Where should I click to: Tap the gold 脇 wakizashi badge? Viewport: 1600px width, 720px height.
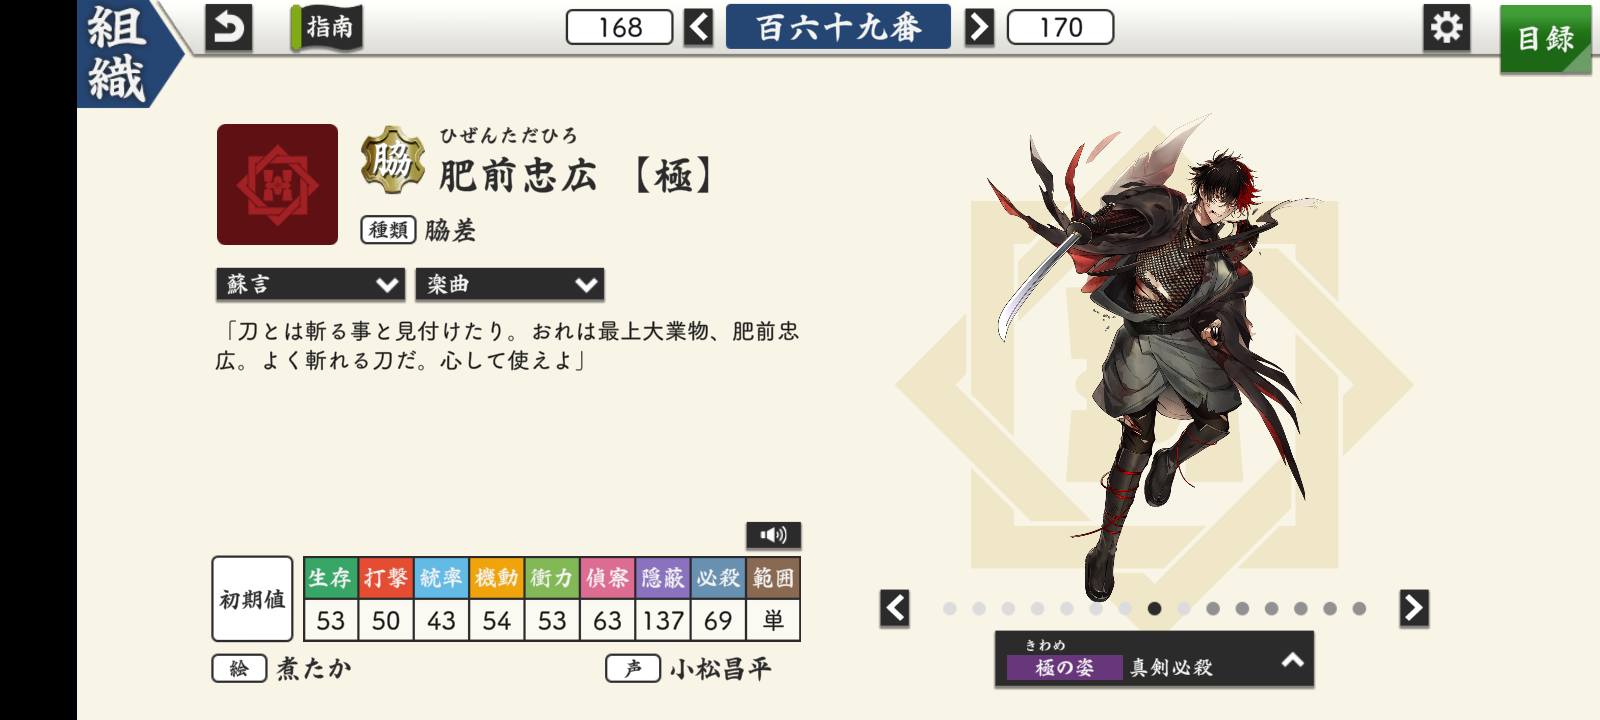point(392,159)
